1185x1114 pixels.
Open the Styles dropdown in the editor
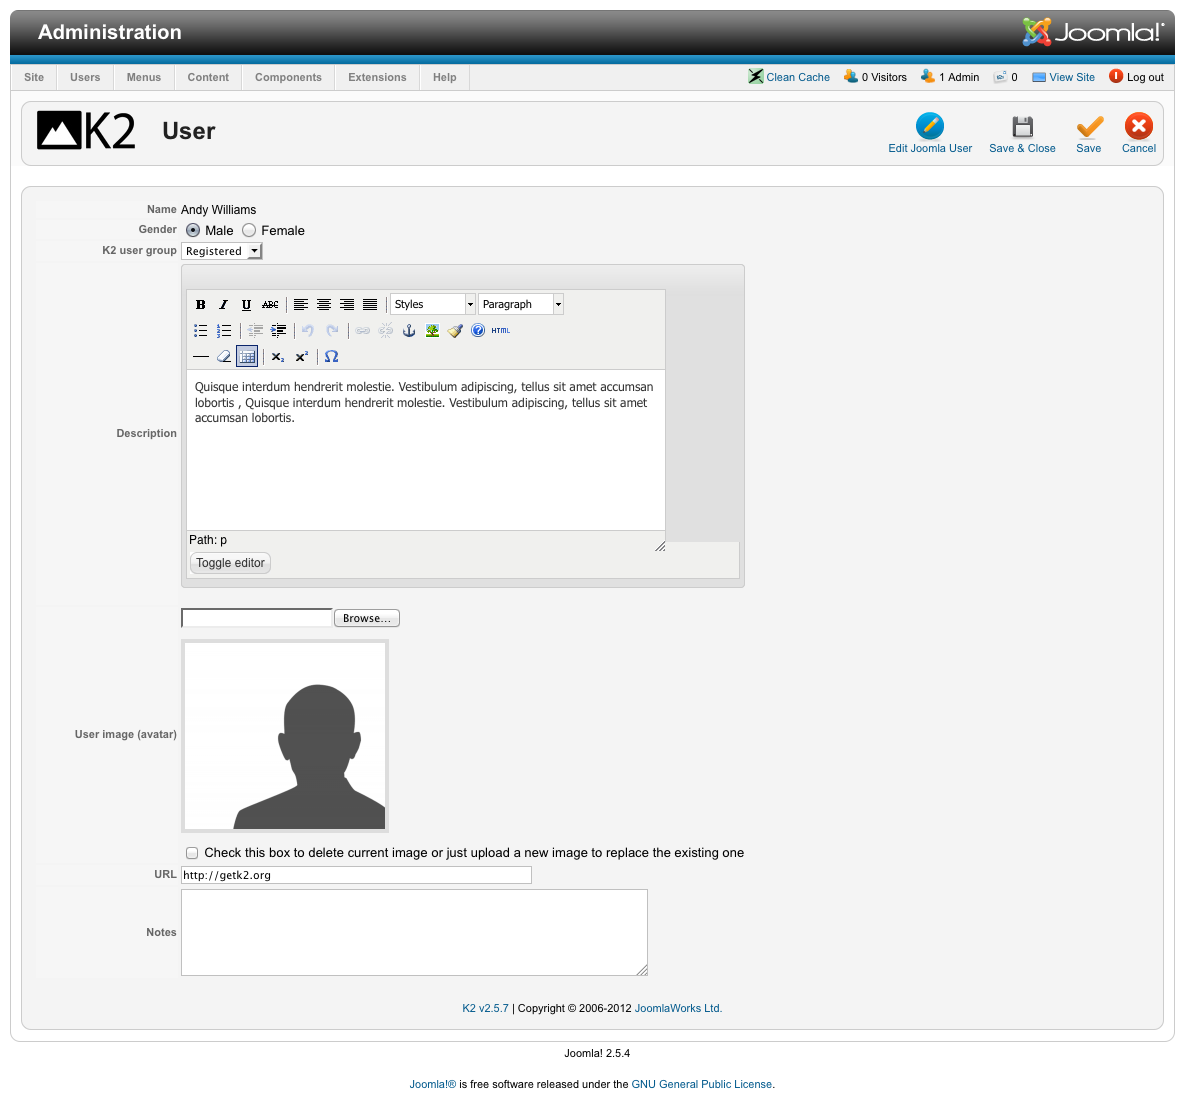pyautogui.click(x=432, y=304)
